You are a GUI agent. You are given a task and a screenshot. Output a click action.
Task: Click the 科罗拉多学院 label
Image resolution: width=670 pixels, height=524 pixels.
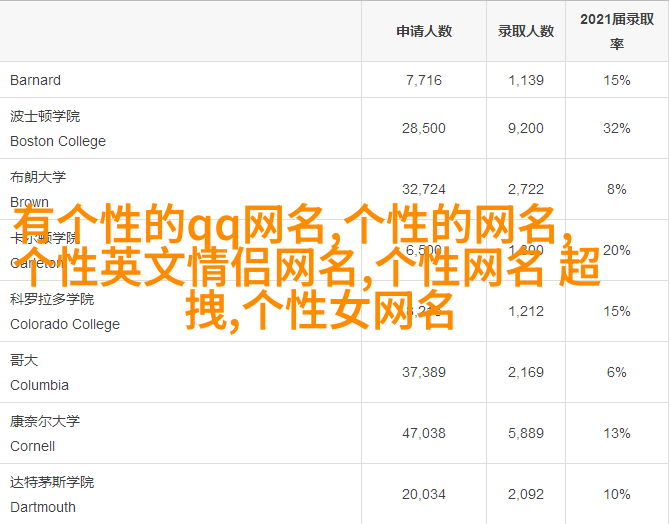coord(52,299)
